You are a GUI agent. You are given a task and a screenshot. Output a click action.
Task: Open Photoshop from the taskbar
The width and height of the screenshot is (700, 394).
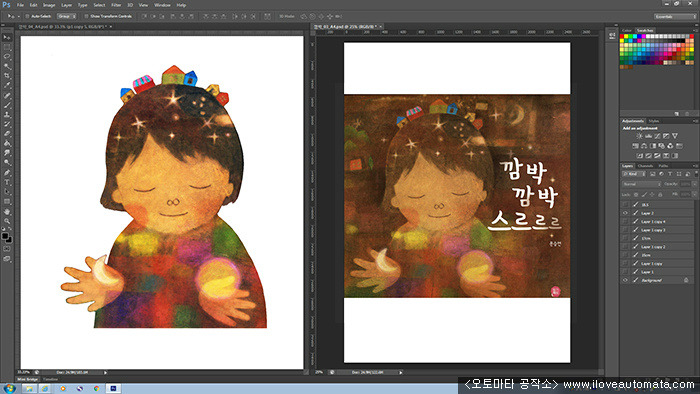coord(113,388)
